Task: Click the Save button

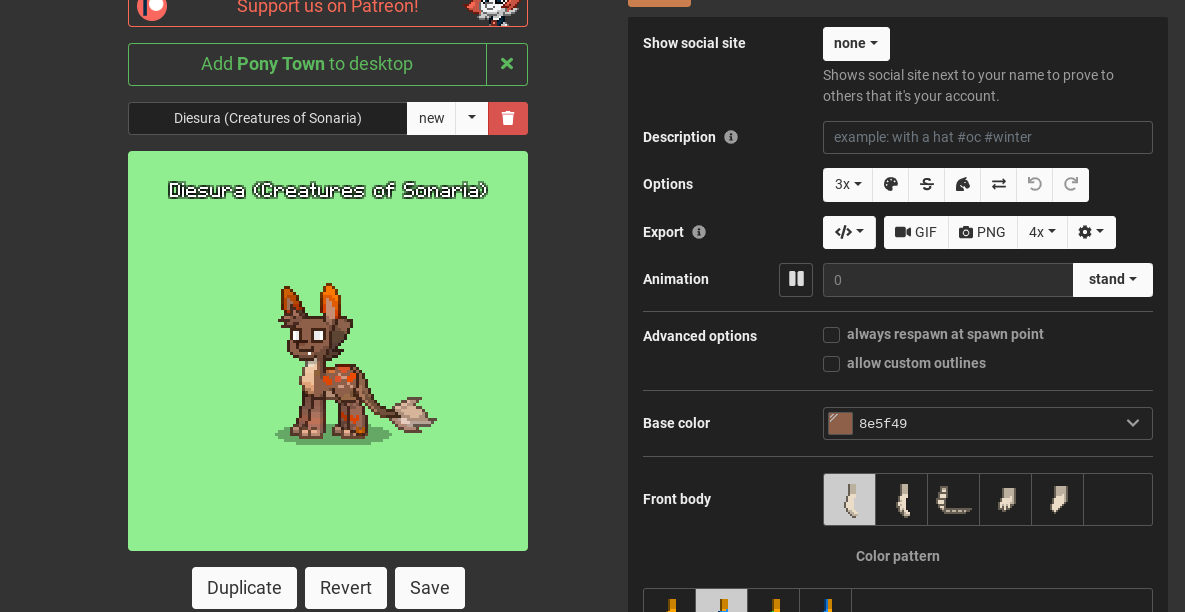Action: coord(429,588)
